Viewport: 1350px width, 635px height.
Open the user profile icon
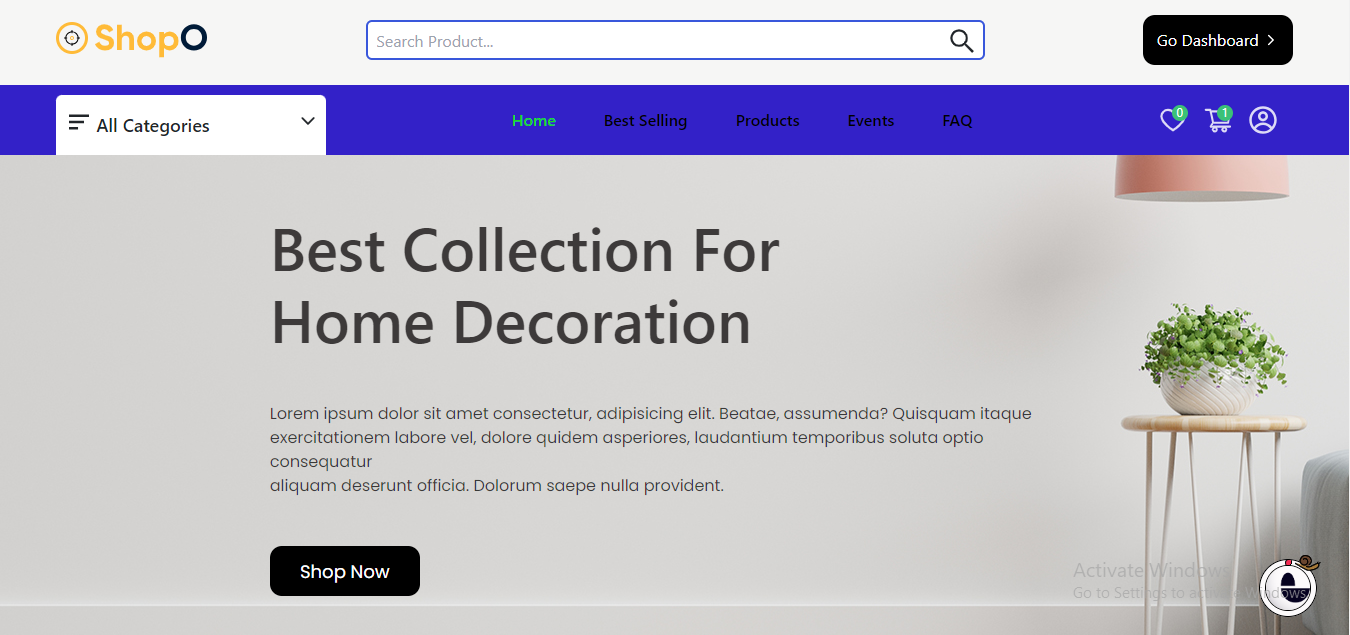pos(1263,120)
